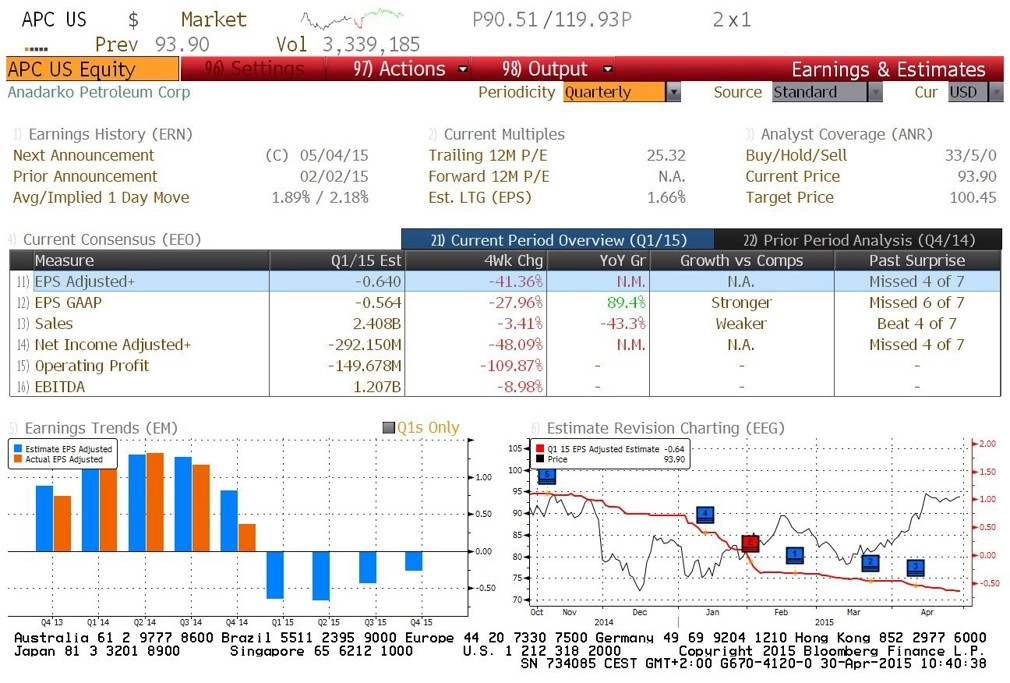The width and height of the screenshot is (1010, 683).
Task: Click the -109.87% Operating Profit change
Action: 511,366
